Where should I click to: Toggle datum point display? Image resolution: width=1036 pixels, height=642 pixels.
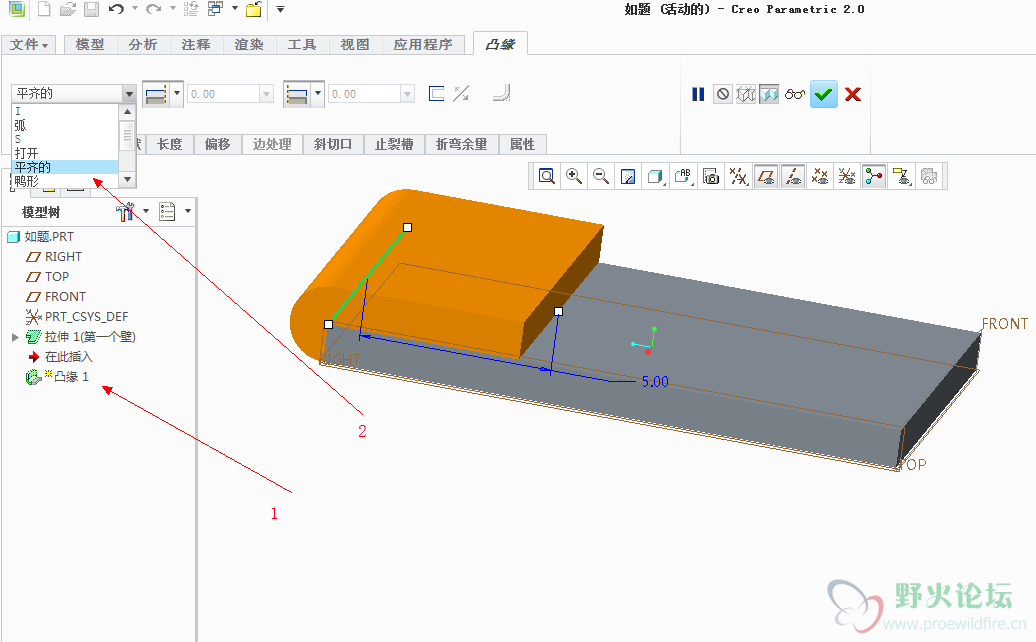pyautogui.click(x=820, y=176)
